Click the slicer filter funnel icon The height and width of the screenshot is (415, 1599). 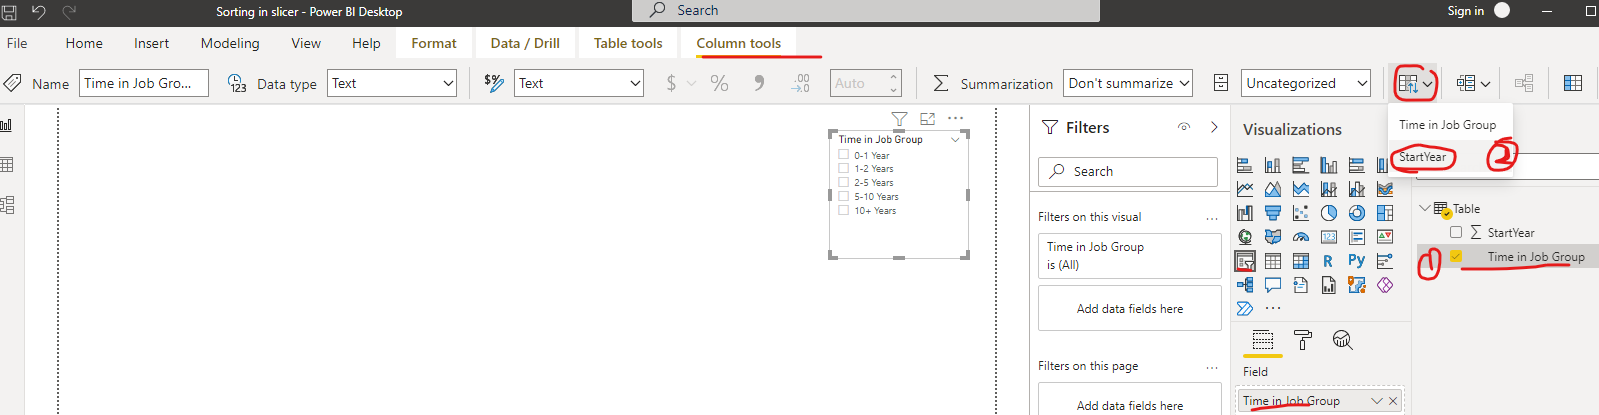tap(899, 119)
